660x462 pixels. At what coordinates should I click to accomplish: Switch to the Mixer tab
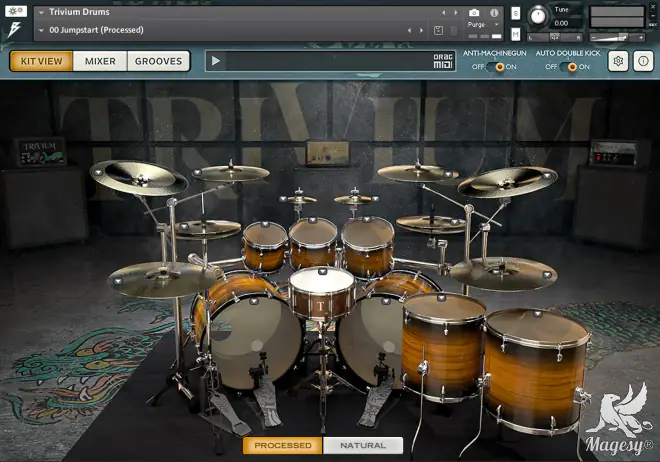(x=100, y=61)
